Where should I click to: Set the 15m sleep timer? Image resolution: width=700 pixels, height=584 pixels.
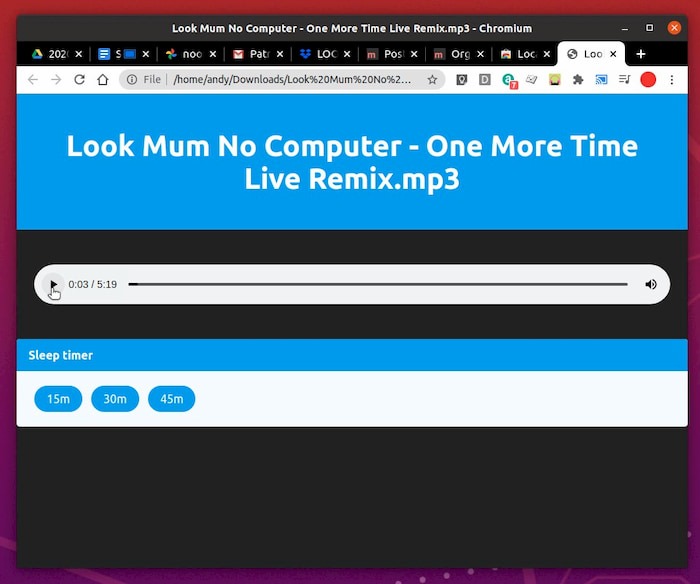(x=58, y=399)
